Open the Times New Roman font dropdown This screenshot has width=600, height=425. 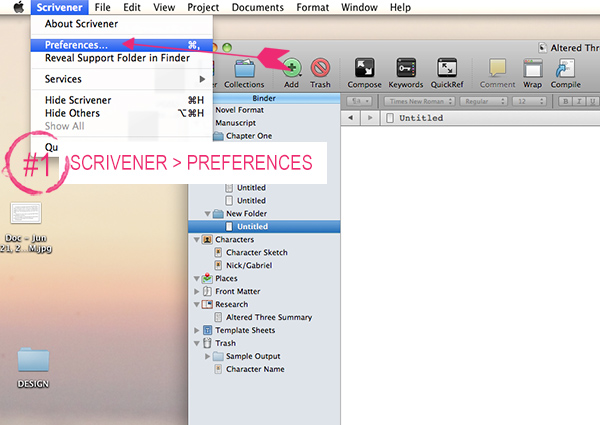[419, 101]
